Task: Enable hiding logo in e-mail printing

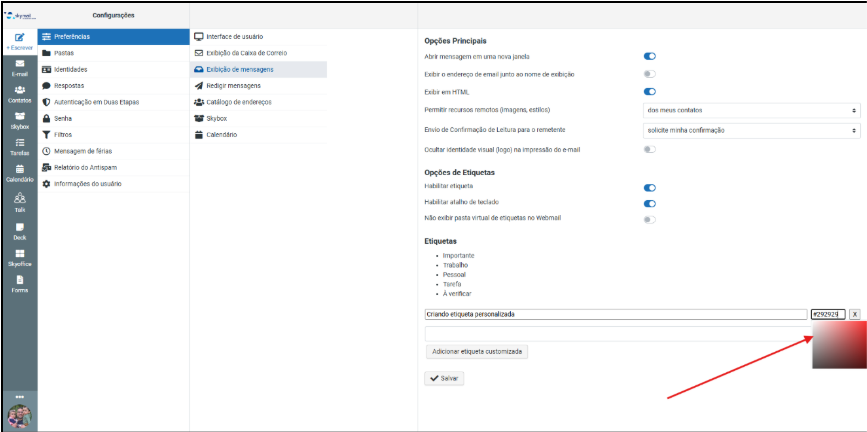Action: (650, 149)
